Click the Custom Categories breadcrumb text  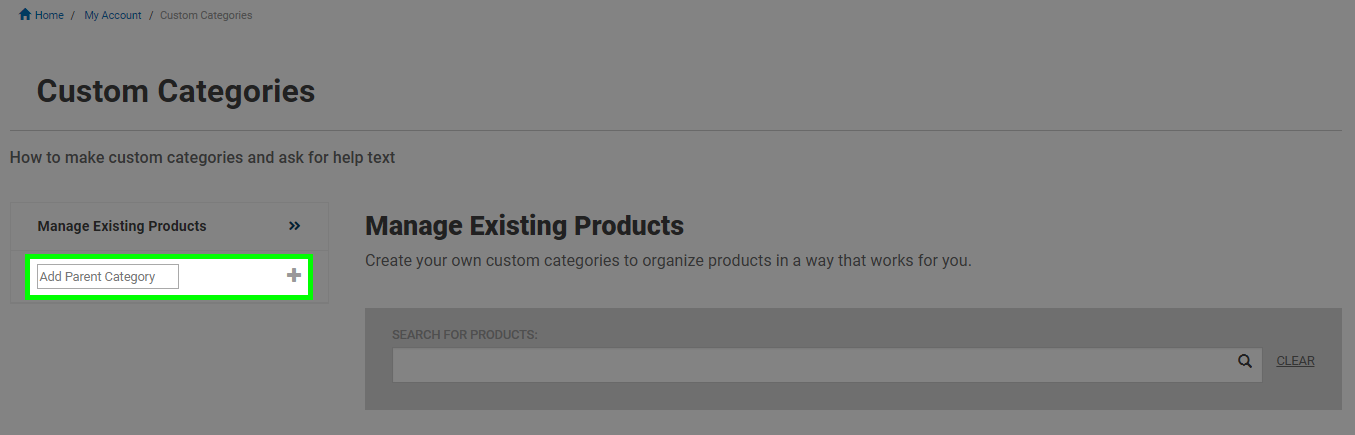tap(206, 15)
